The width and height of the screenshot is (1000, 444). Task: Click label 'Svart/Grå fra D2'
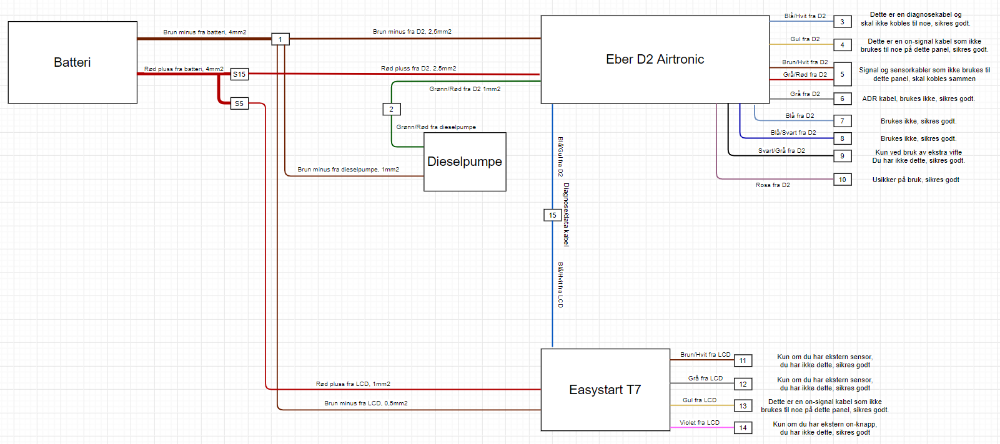coord(781,151)
